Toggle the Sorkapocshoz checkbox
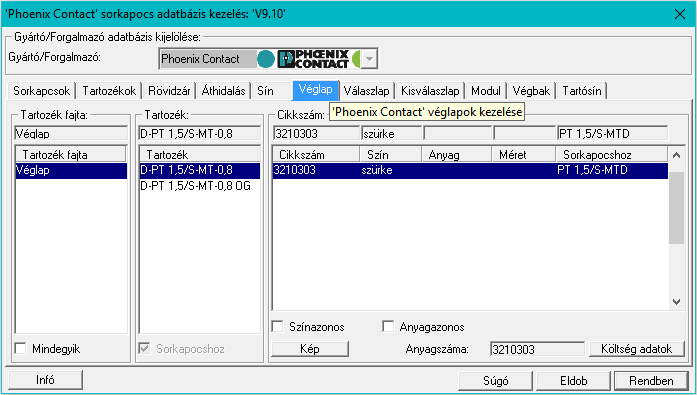 pos(144,348)
